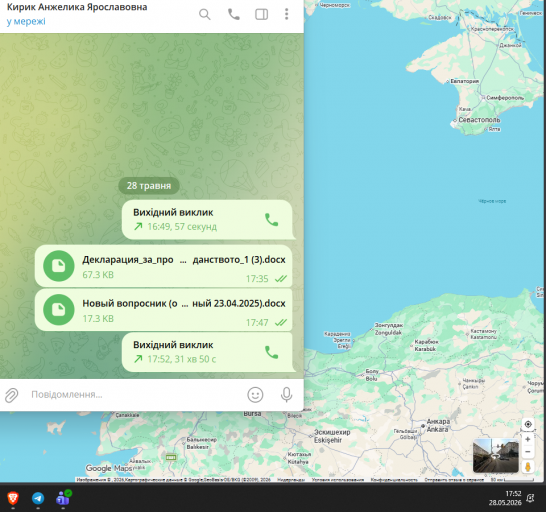Open the three-dot chat menu
Screen dimensions: 546x512
[287, 14]
